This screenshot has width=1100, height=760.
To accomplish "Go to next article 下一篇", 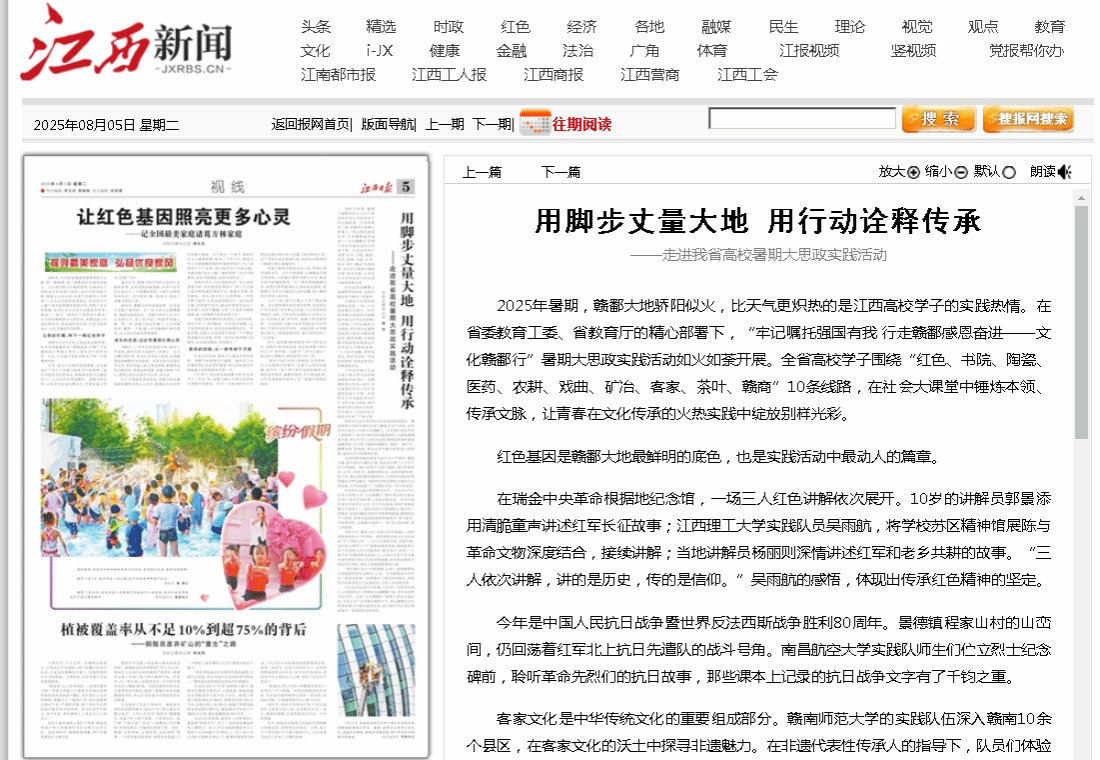I will [x=561, y=172].
